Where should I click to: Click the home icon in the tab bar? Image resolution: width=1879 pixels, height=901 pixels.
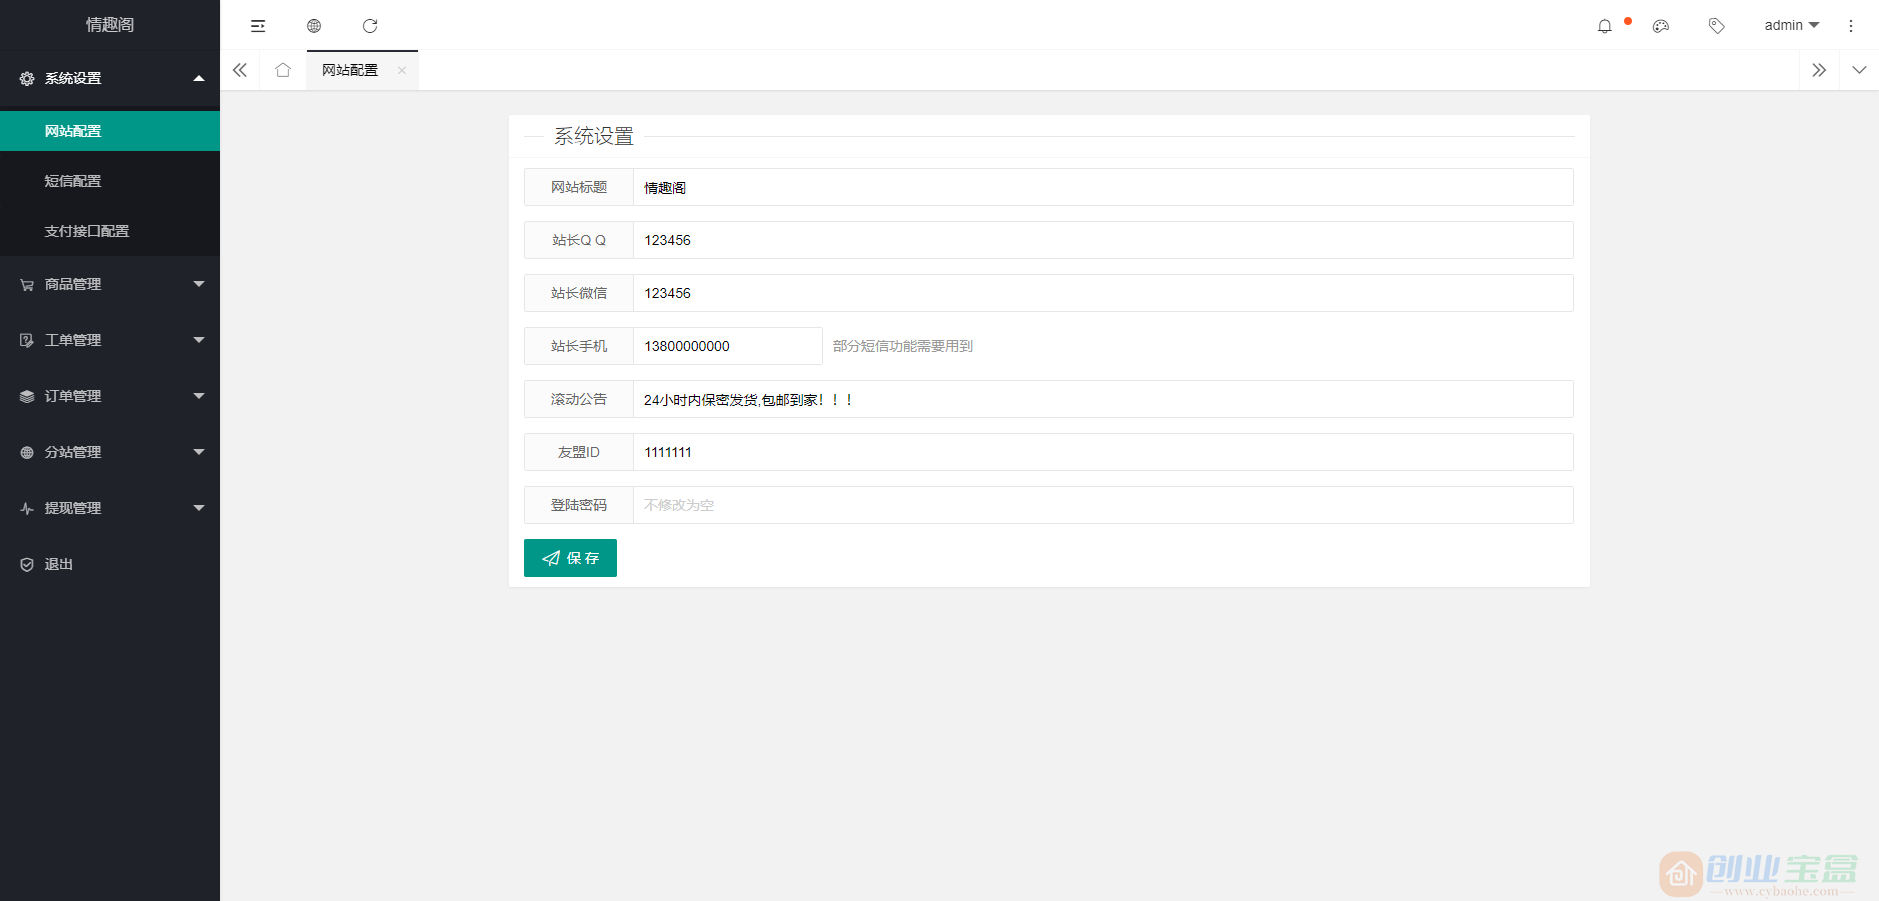click(x=283, y=70)
